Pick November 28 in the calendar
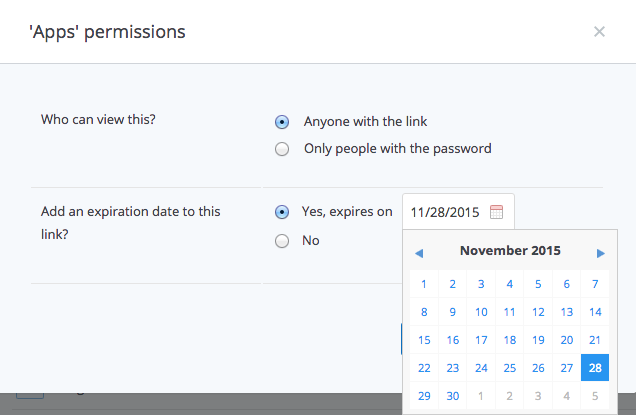Viewport: 636px width, 415px height. coord(595,368)
